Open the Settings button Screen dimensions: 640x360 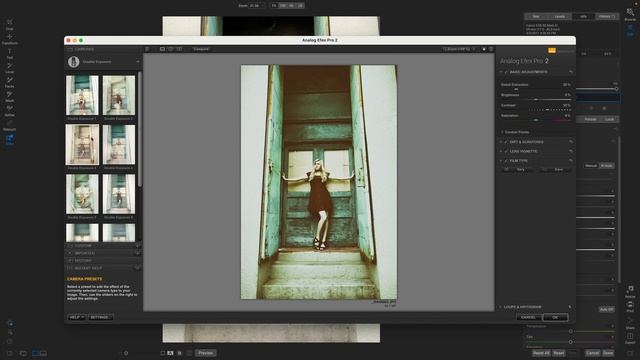tap(100, 317)
